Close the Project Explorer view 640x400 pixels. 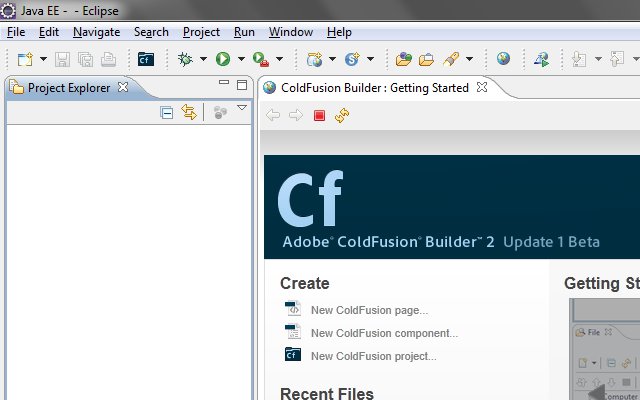coord(123,87)
